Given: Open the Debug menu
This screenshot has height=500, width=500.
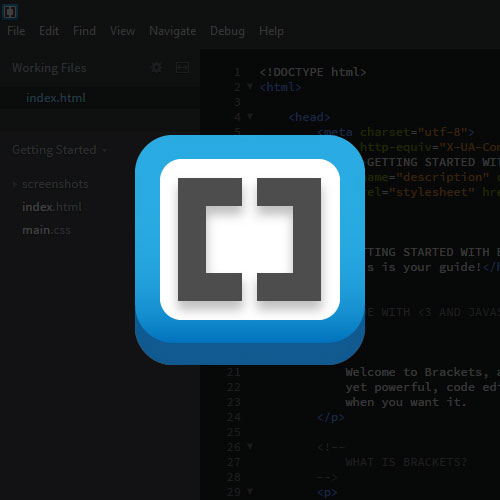Looking at the screenshot, I should [x=227, y=31].
